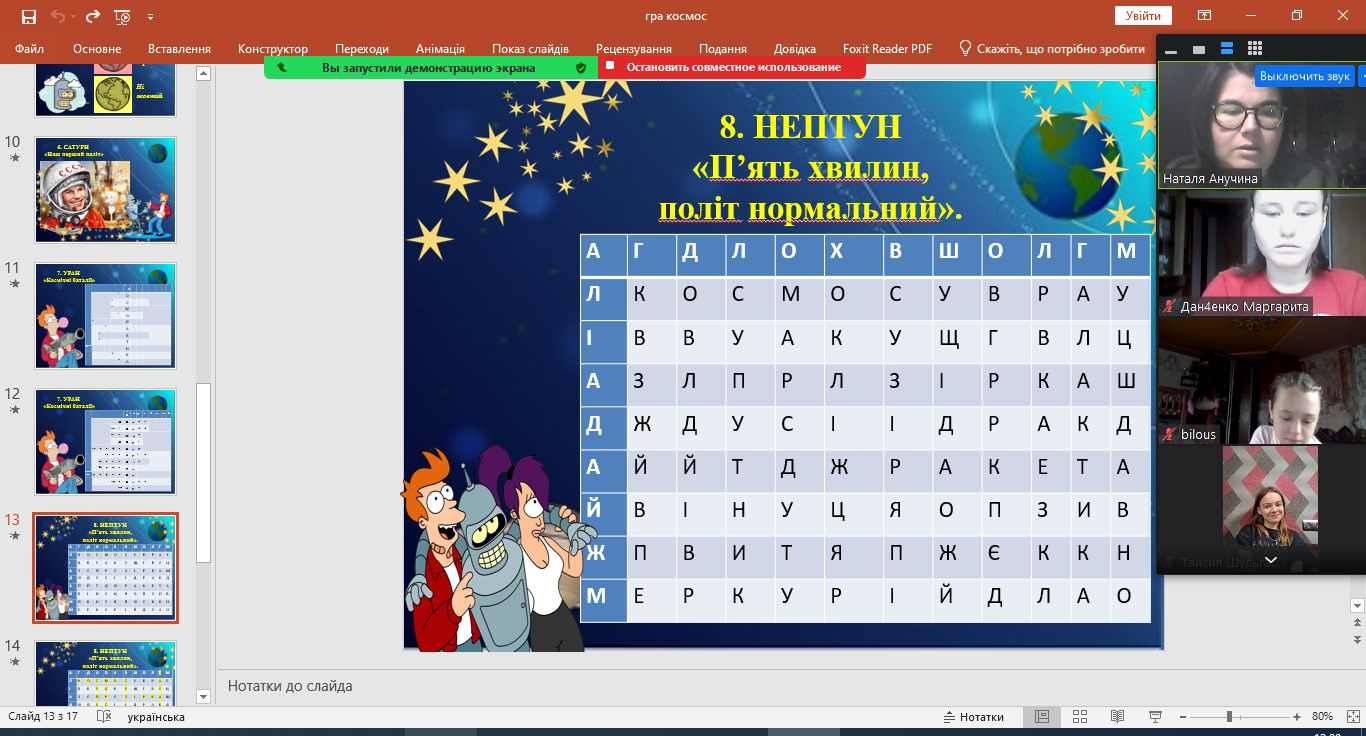Screen dimensions: 1366x736
Task: Click the zoom slider handle
Action: 1229,717
